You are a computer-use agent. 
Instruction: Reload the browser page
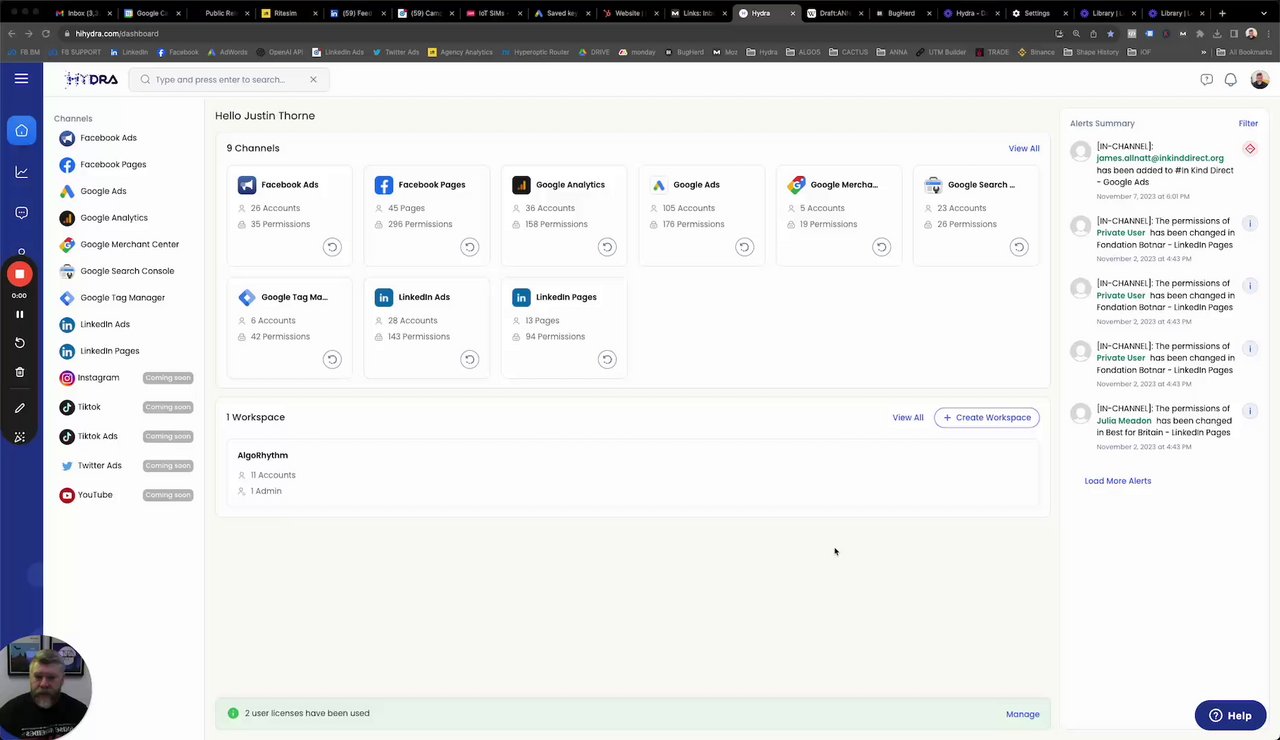46,33
